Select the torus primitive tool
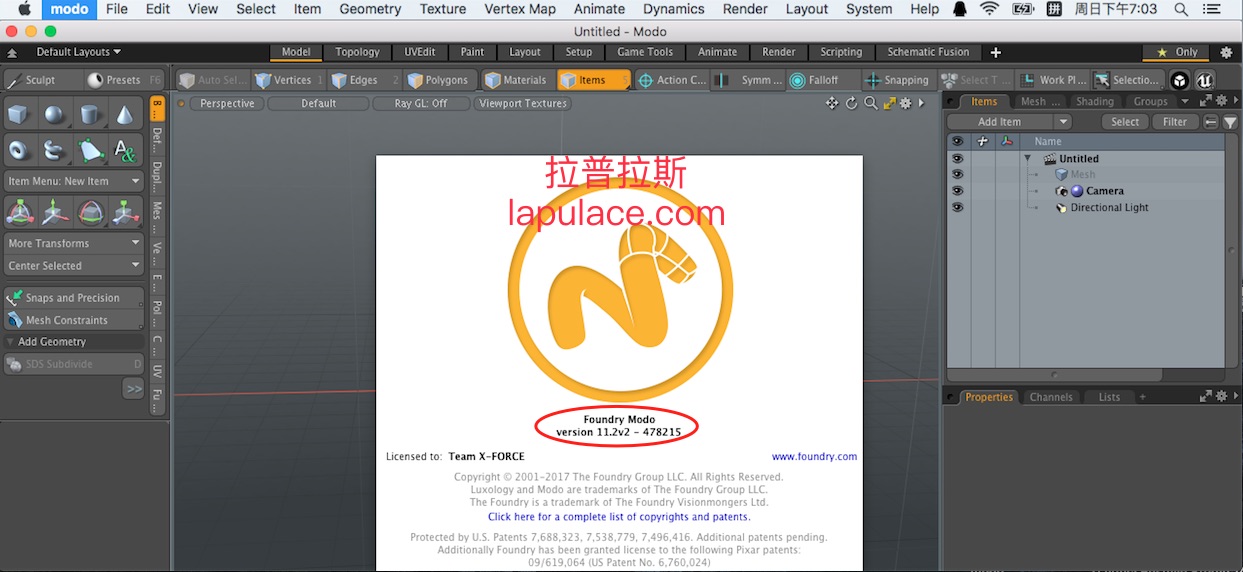Image resolution: width=1243 pixels, height=572 pixels. click(x=18, y=151)
